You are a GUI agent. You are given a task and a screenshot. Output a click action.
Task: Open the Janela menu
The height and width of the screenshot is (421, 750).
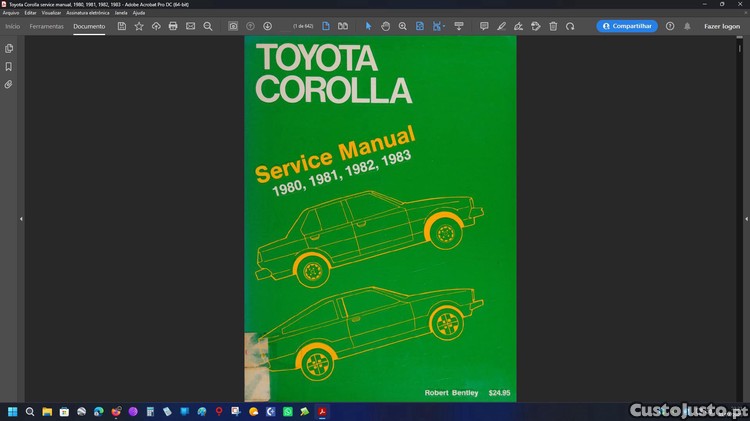pyautogui.click(x=121, y=13)
